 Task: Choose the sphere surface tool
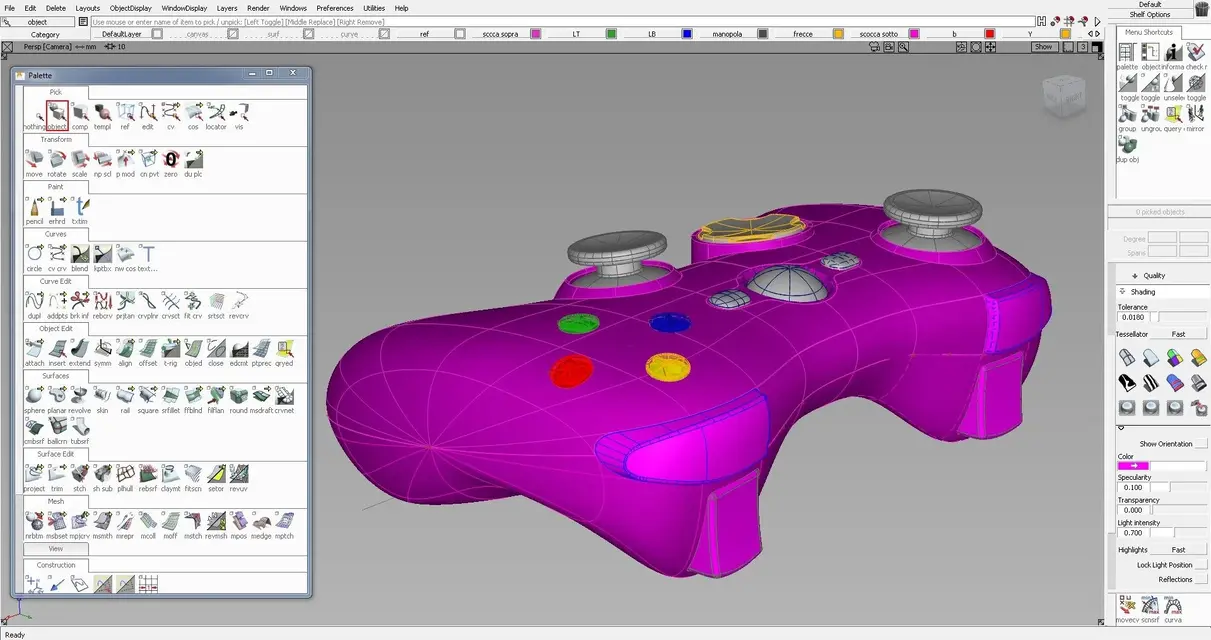tap(34, 396)
